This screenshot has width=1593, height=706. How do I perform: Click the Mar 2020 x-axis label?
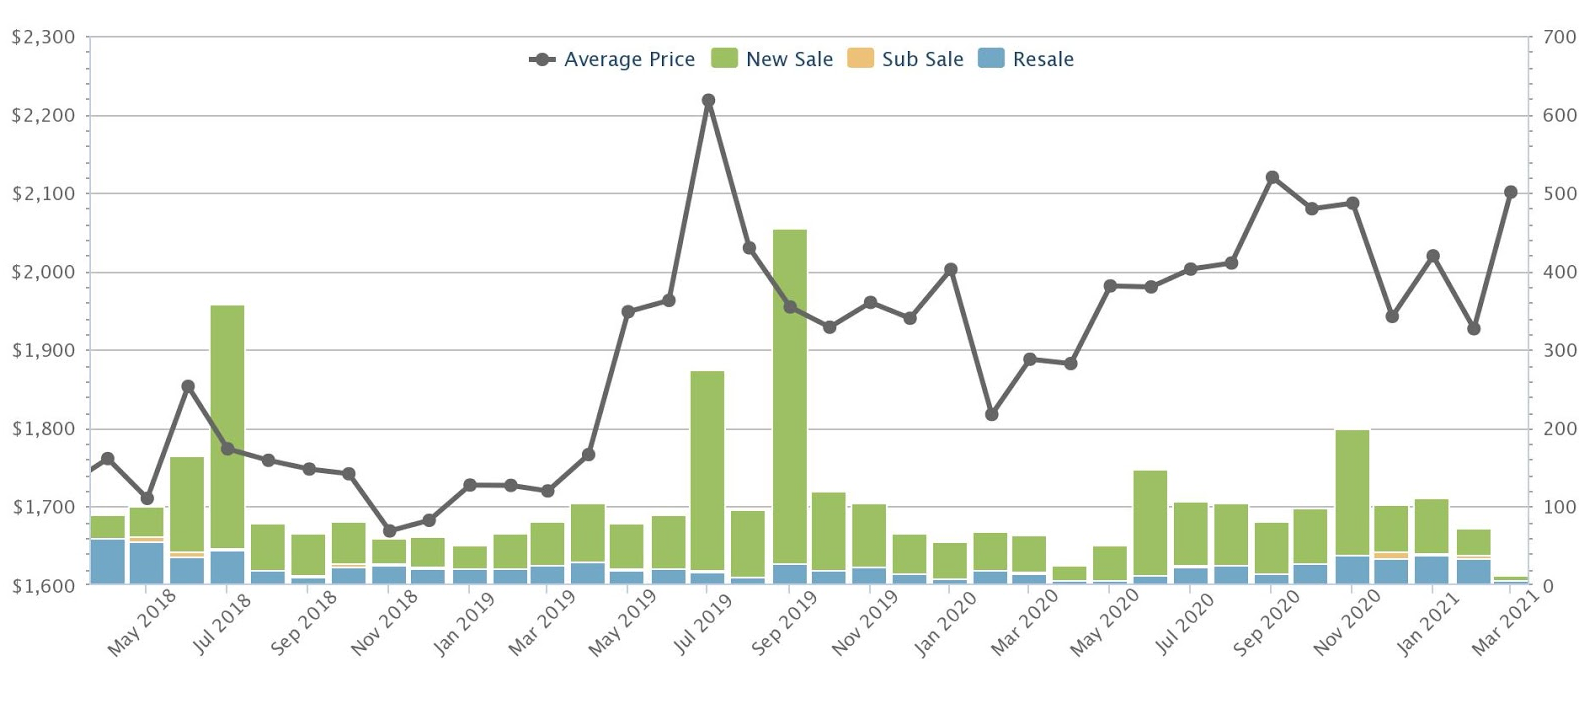1024,622
